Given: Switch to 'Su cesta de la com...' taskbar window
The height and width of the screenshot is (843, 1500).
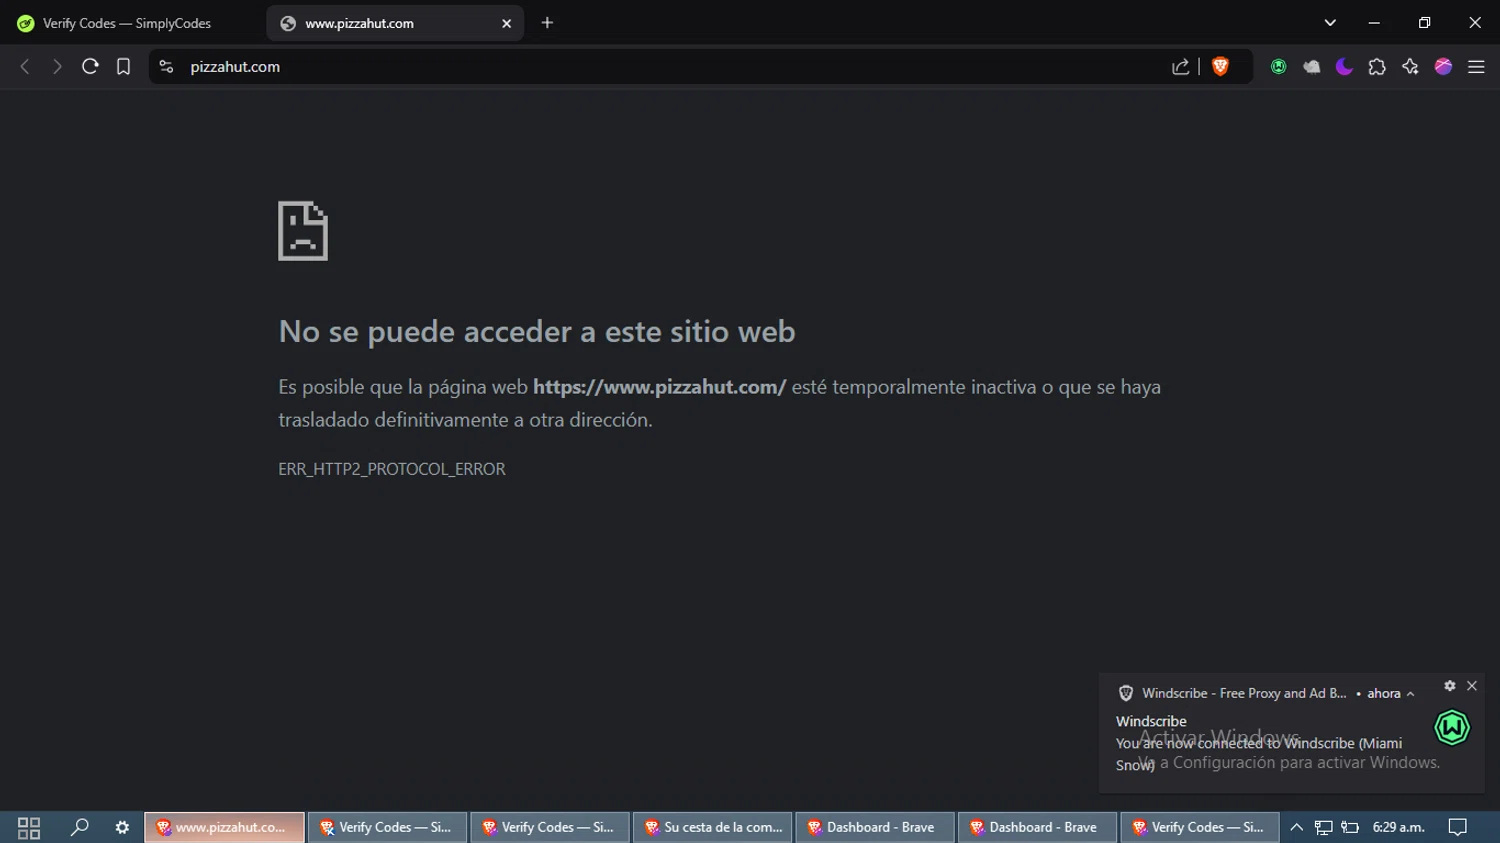Looking at the screenshot, I should 712,827.
